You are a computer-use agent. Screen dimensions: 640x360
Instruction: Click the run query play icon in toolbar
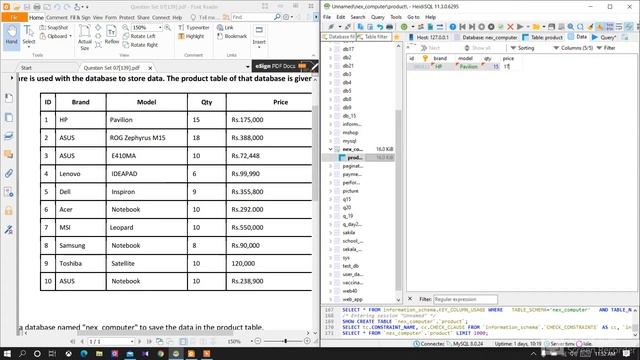coord(520,27)
